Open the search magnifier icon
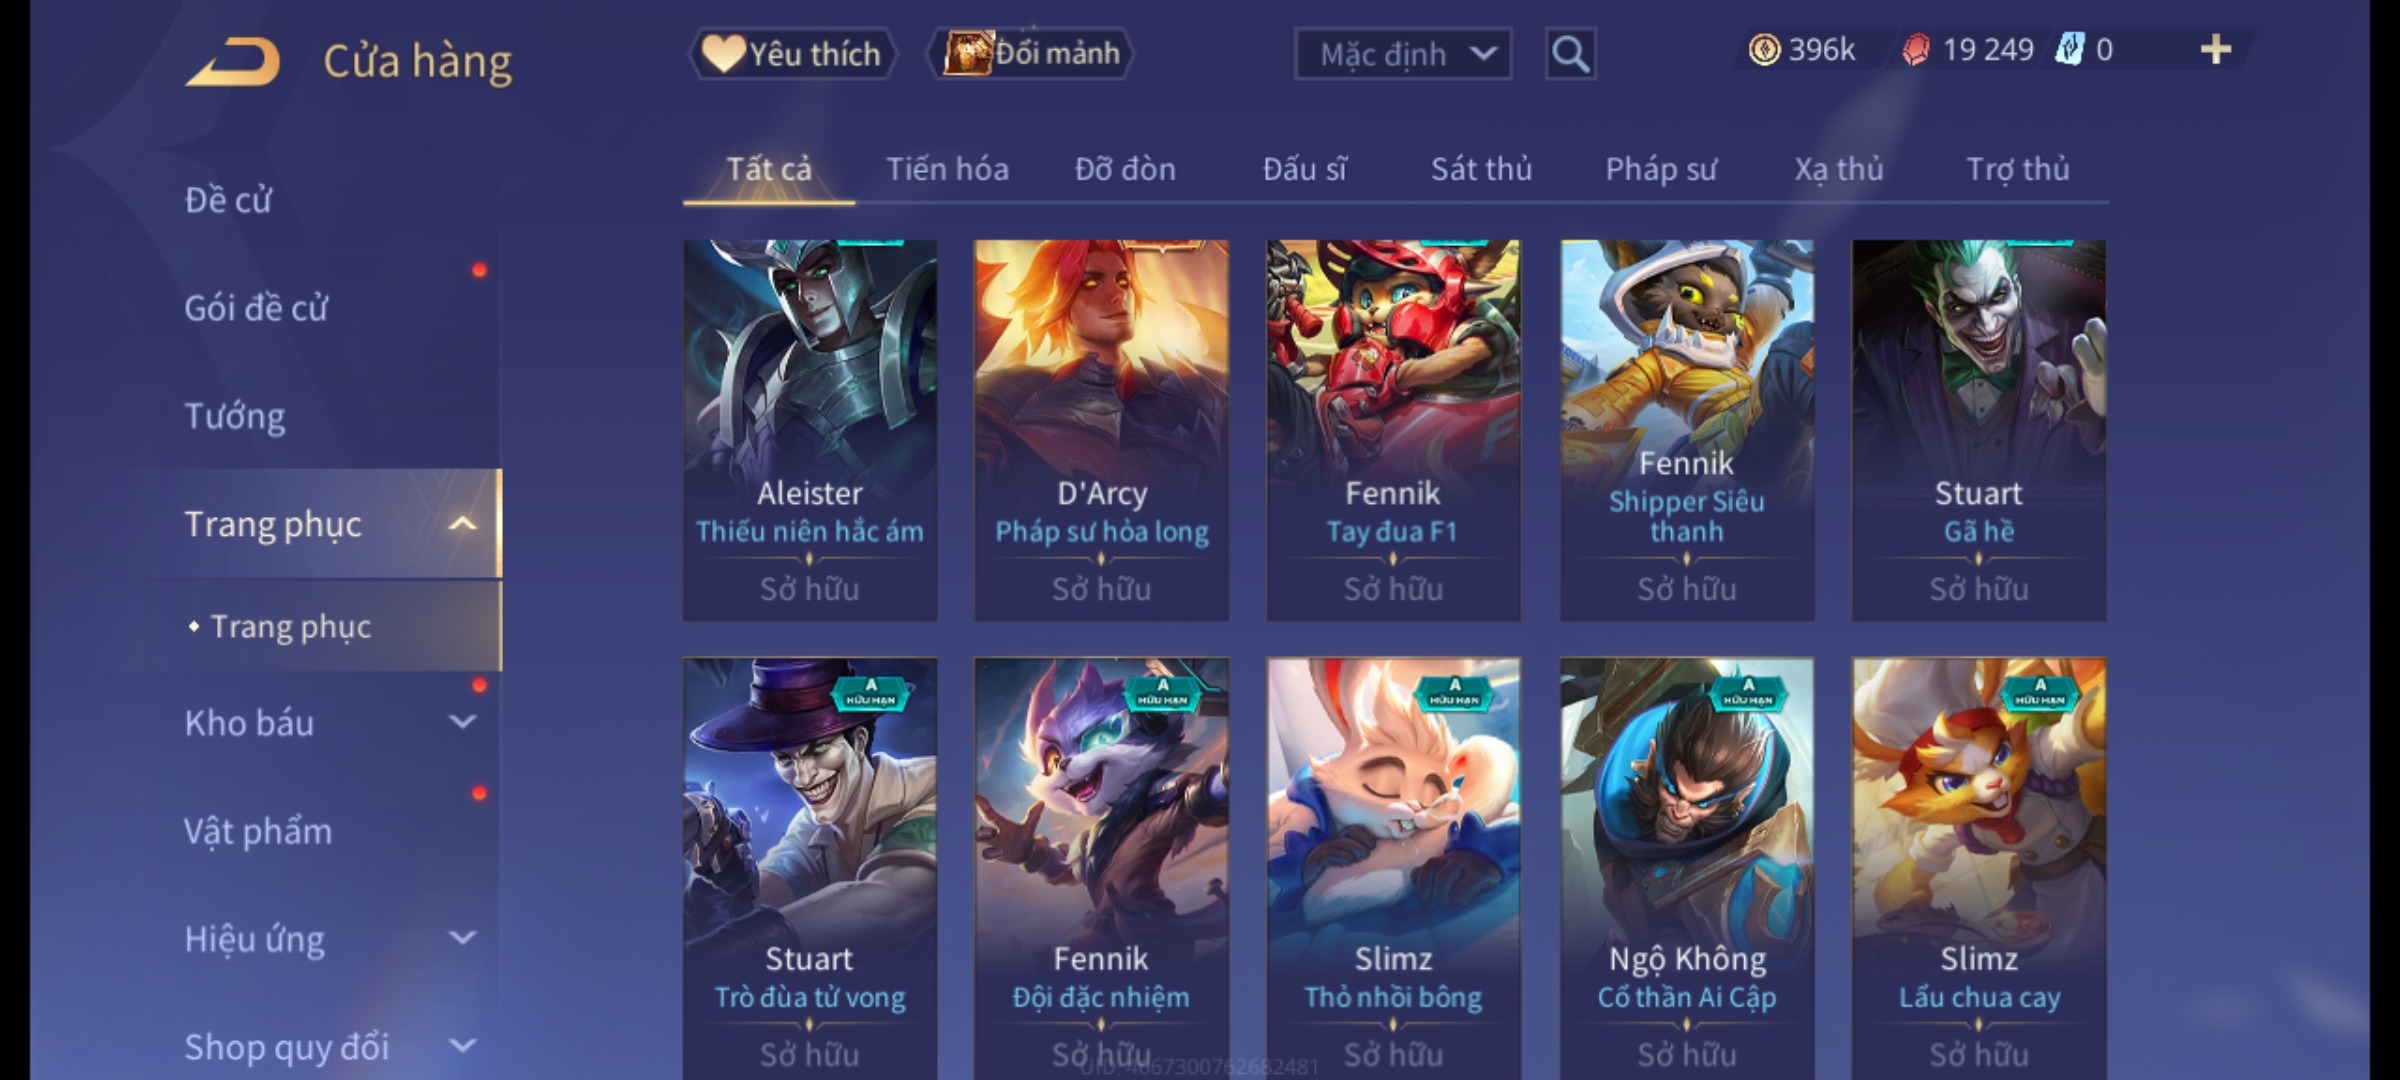Viewport: 2400px width, 1080px height. pos(1570,54)
